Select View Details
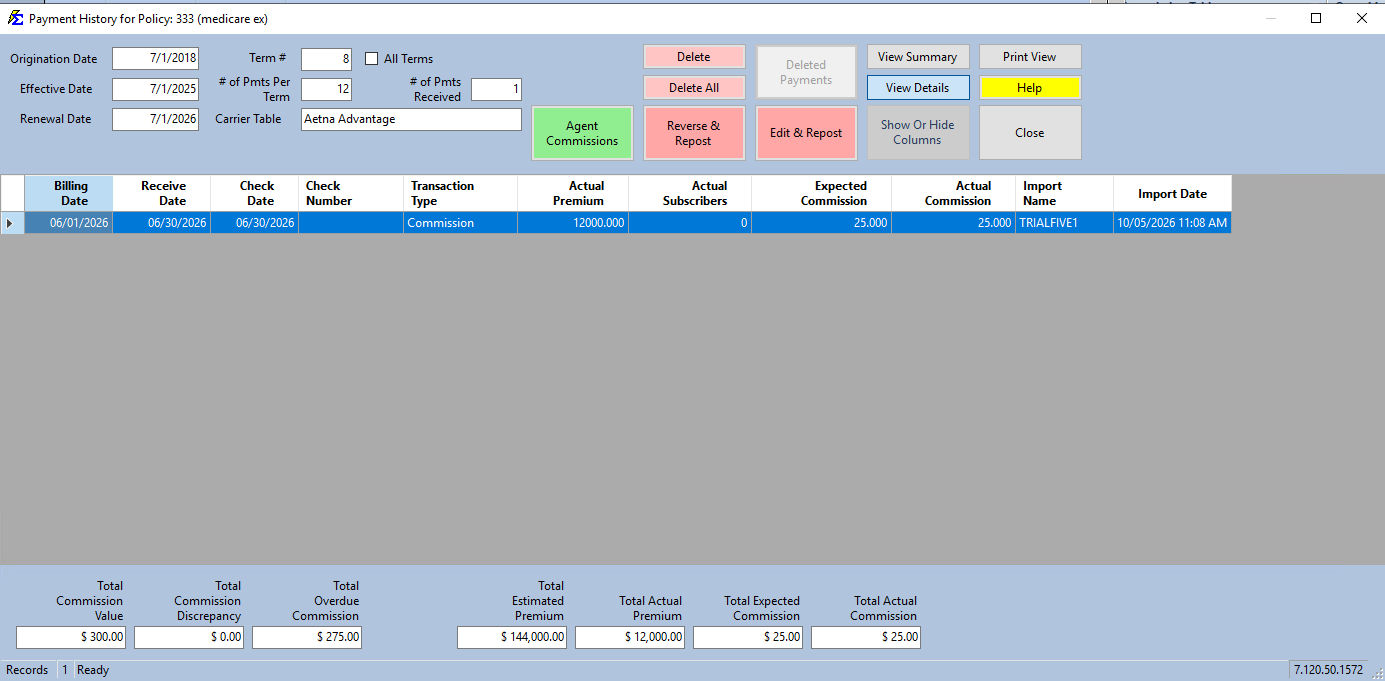1385x681 pixels. point(918,88)
